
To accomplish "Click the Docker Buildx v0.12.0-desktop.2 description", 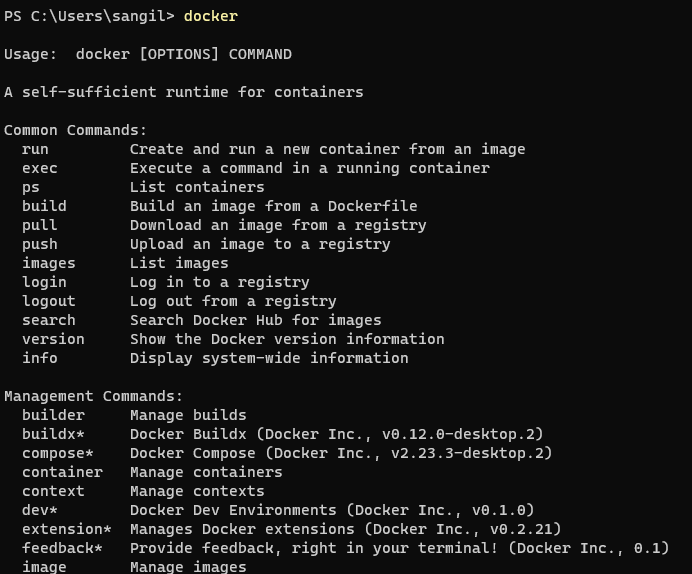I will (337, 434).
